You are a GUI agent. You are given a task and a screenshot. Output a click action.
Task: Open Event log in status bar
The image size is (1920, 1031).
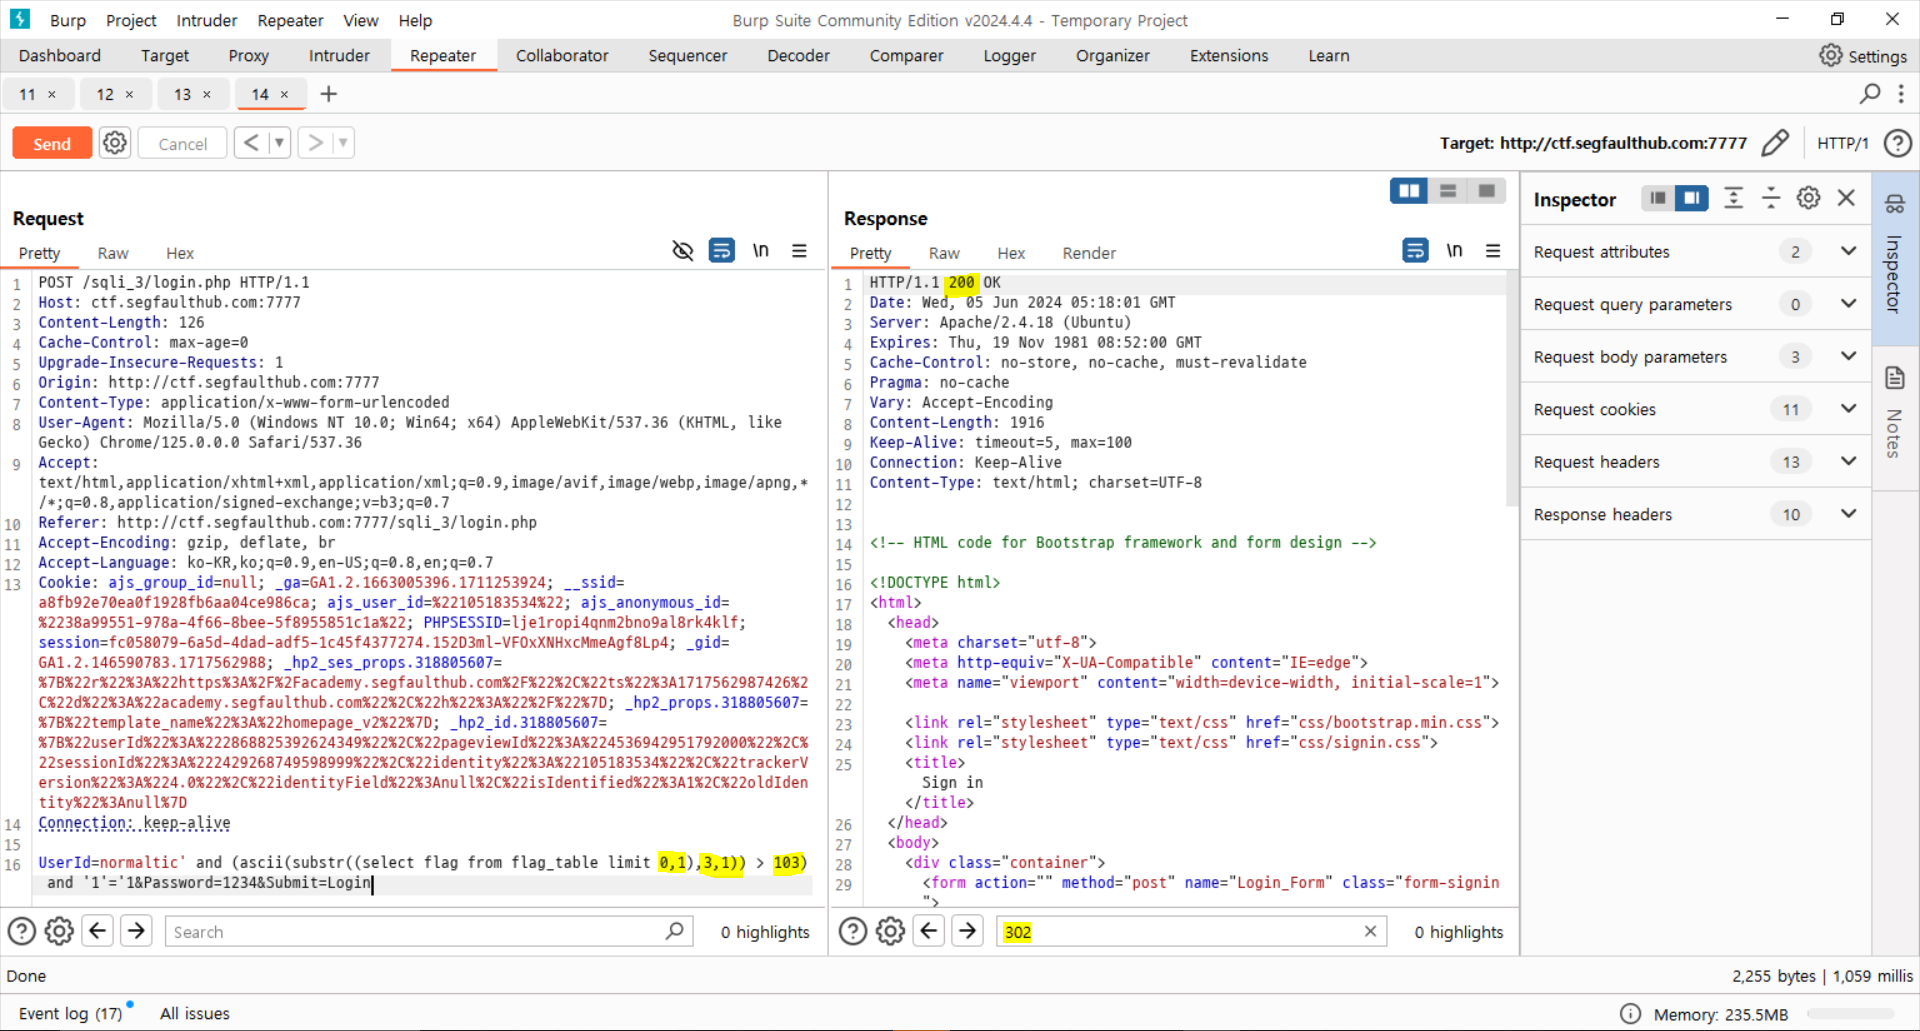tap(70, 1013)
